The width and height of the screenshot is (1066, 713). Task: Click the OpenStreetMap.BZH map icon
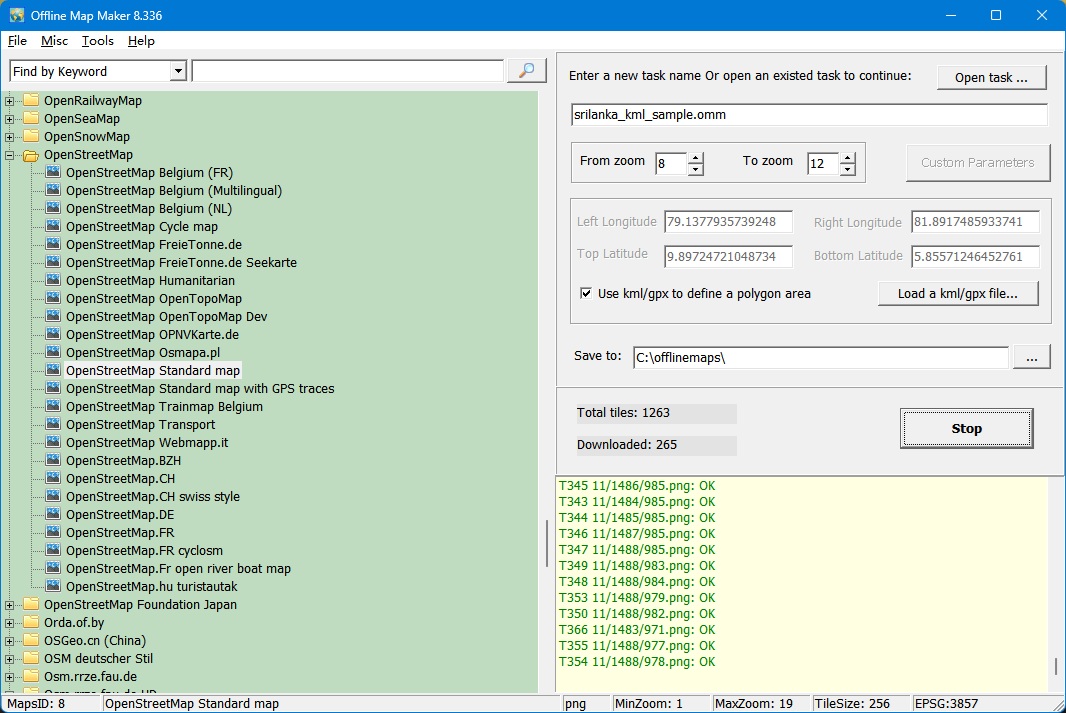tap(53, 461)
